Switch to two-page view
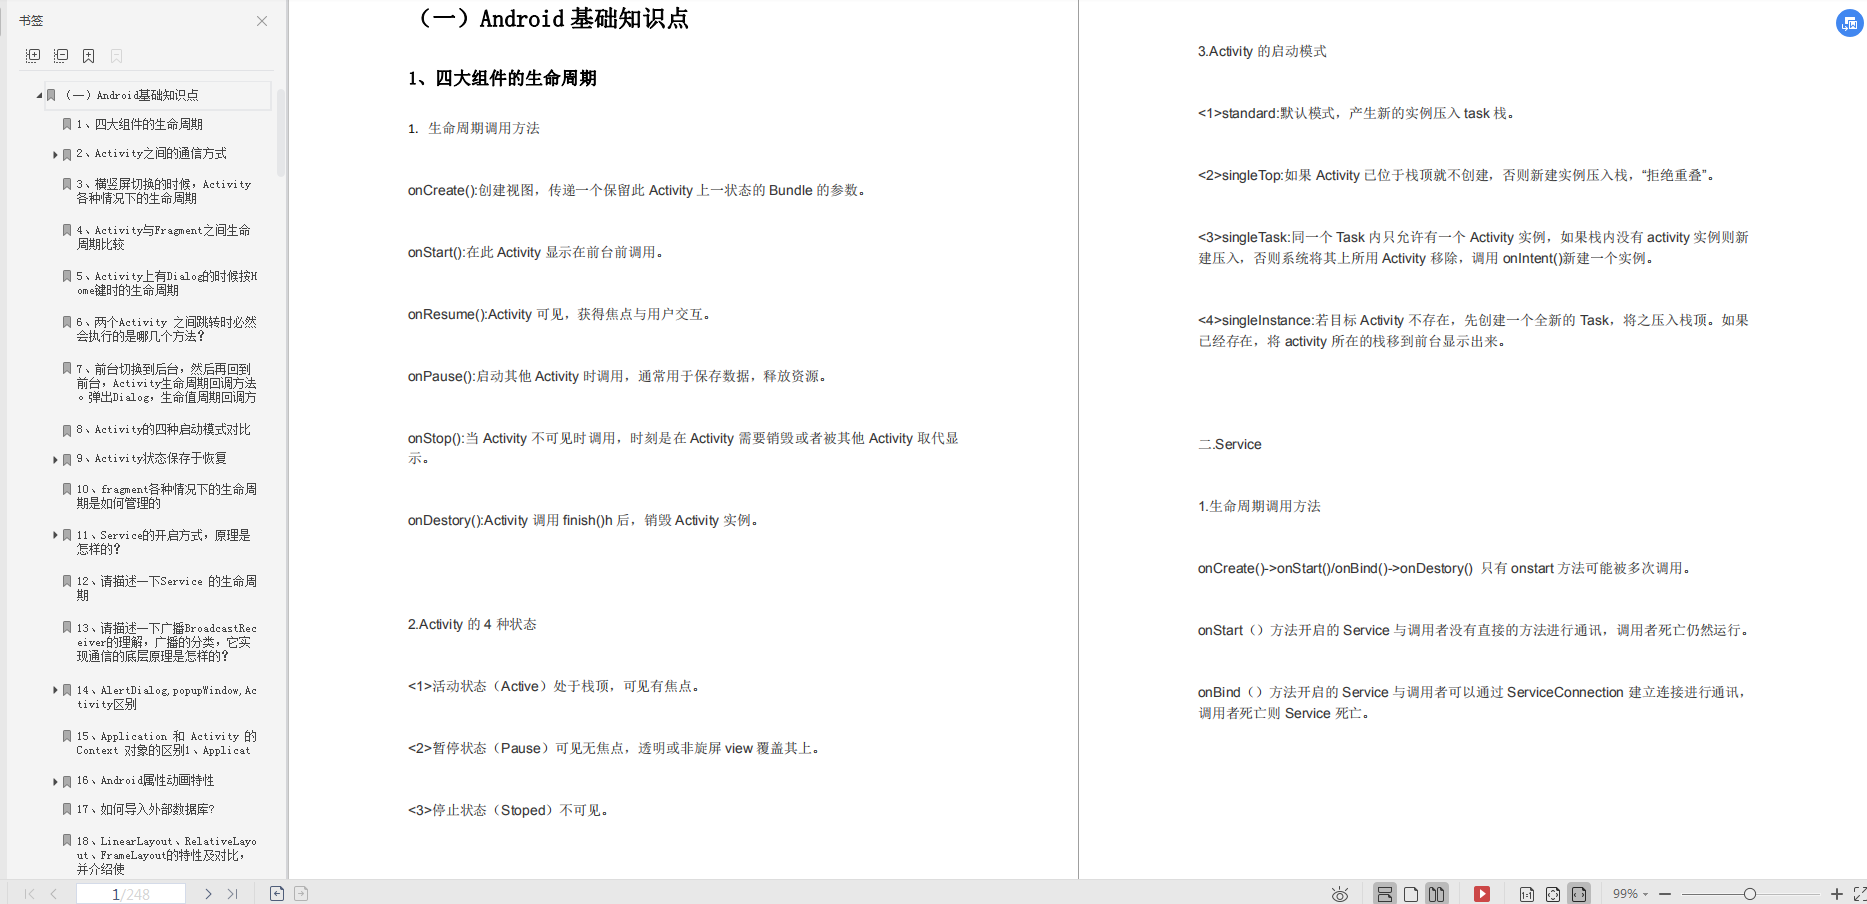 tap(1437, 894)
